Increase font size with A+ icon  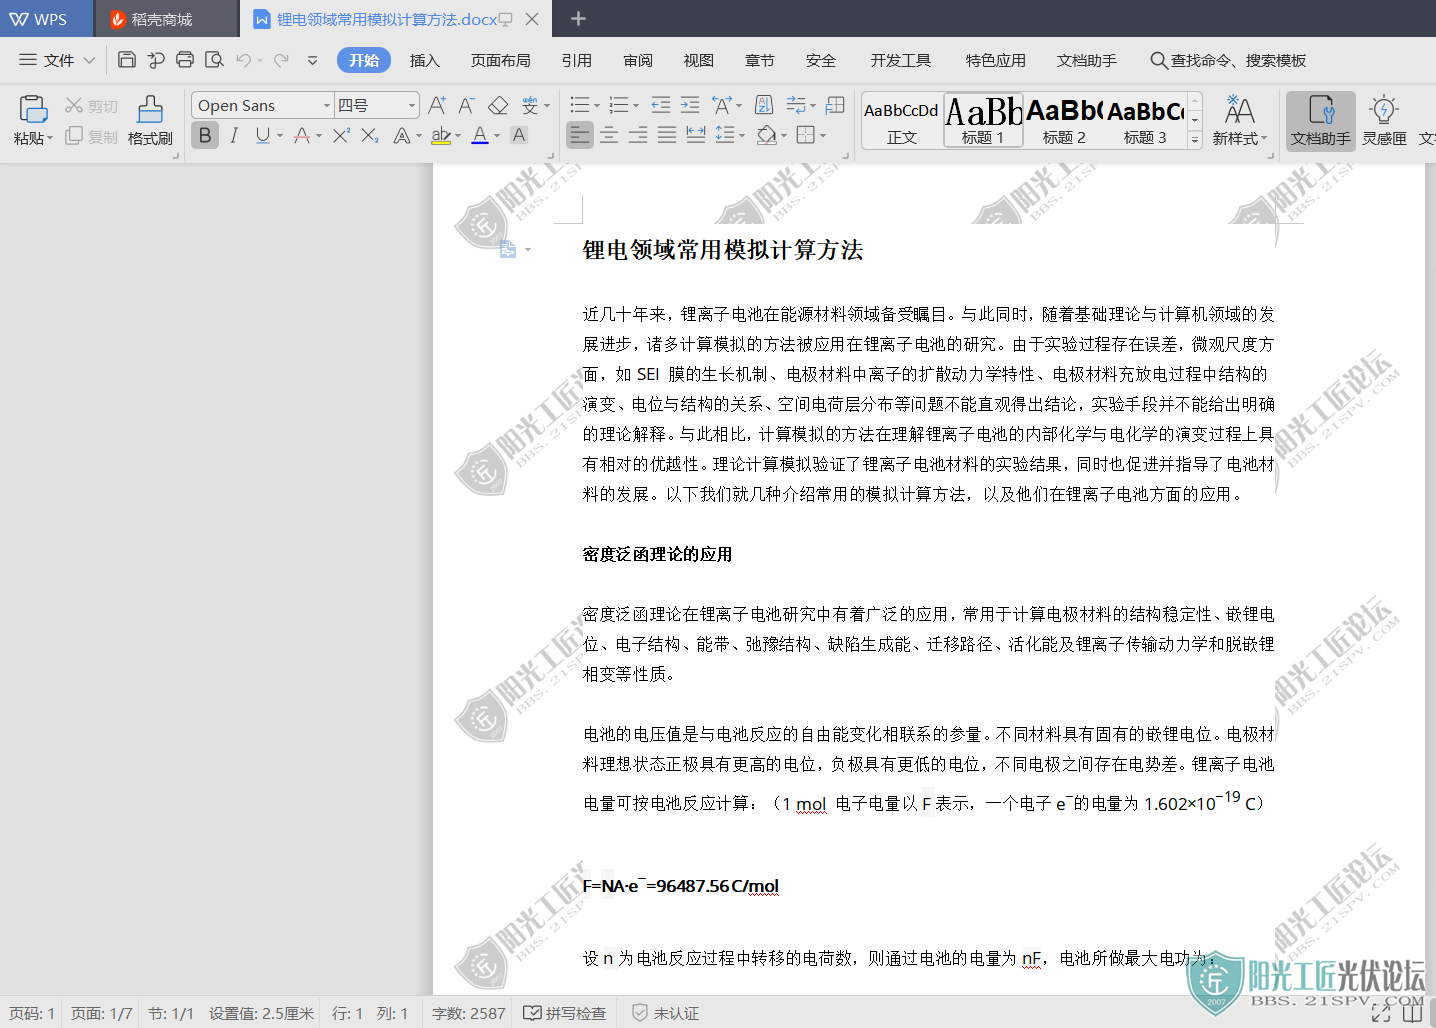click(437, 105)
